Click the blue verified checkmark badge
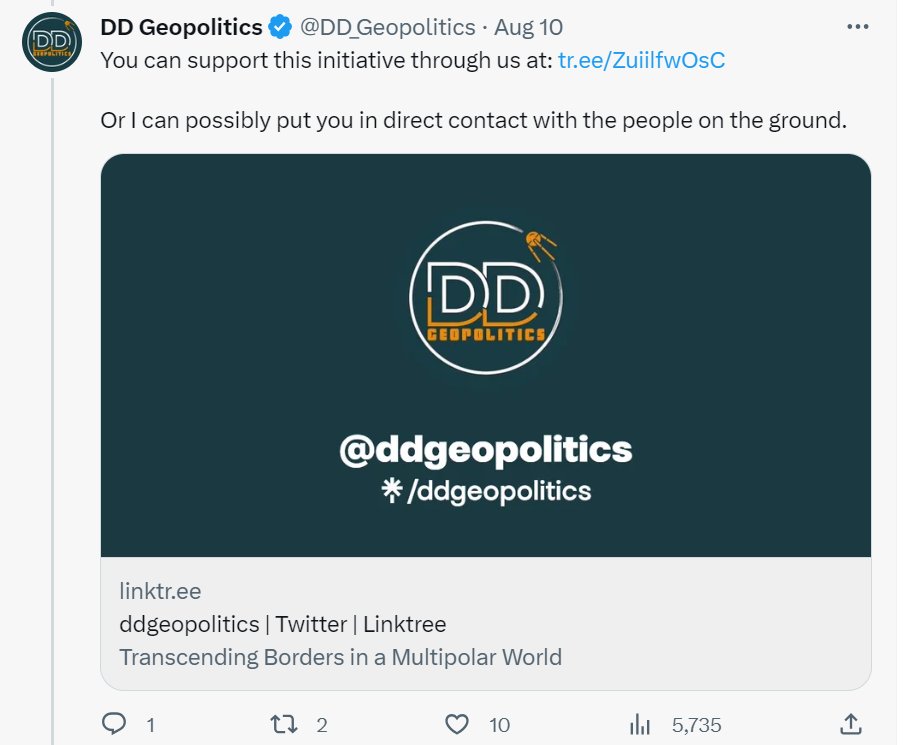This screenshot has height=745, width=922. [280, 27]
